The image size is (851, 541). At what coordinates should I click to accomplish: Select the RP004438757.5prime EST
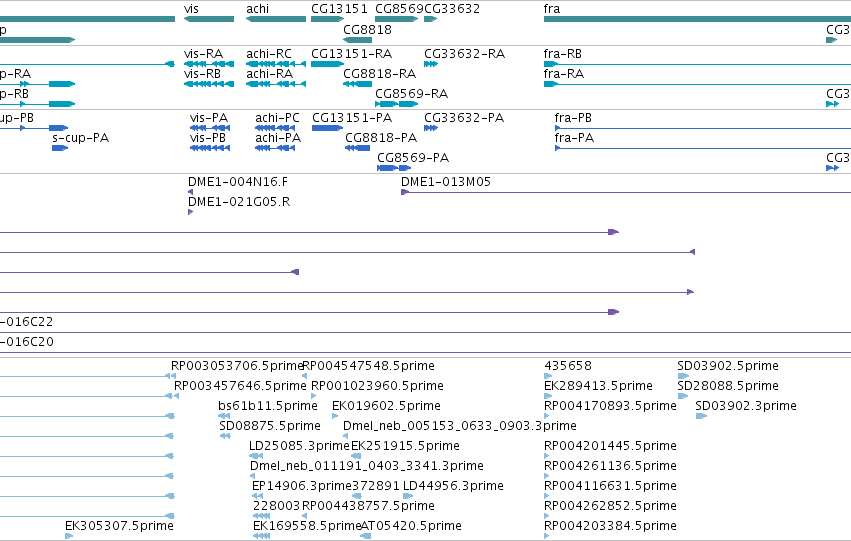(x=304, y=516)
